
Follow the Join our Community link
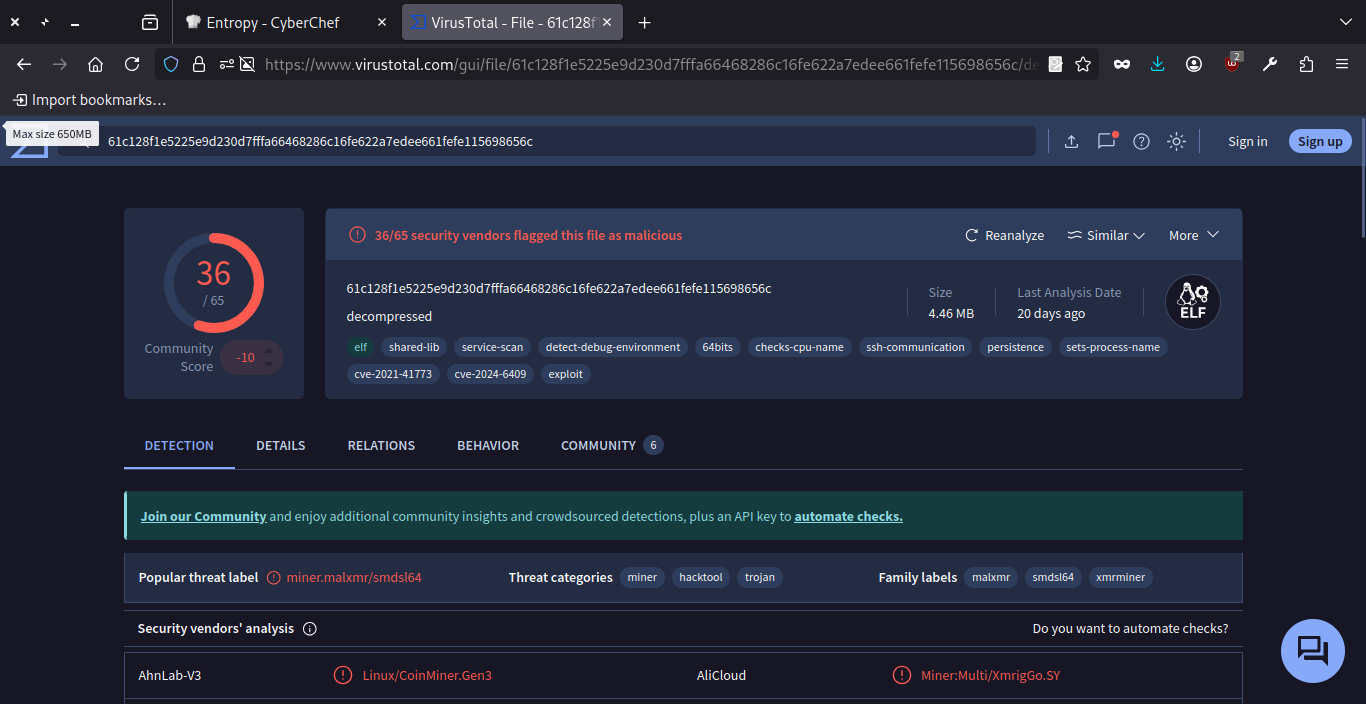(x=203, y=517)
